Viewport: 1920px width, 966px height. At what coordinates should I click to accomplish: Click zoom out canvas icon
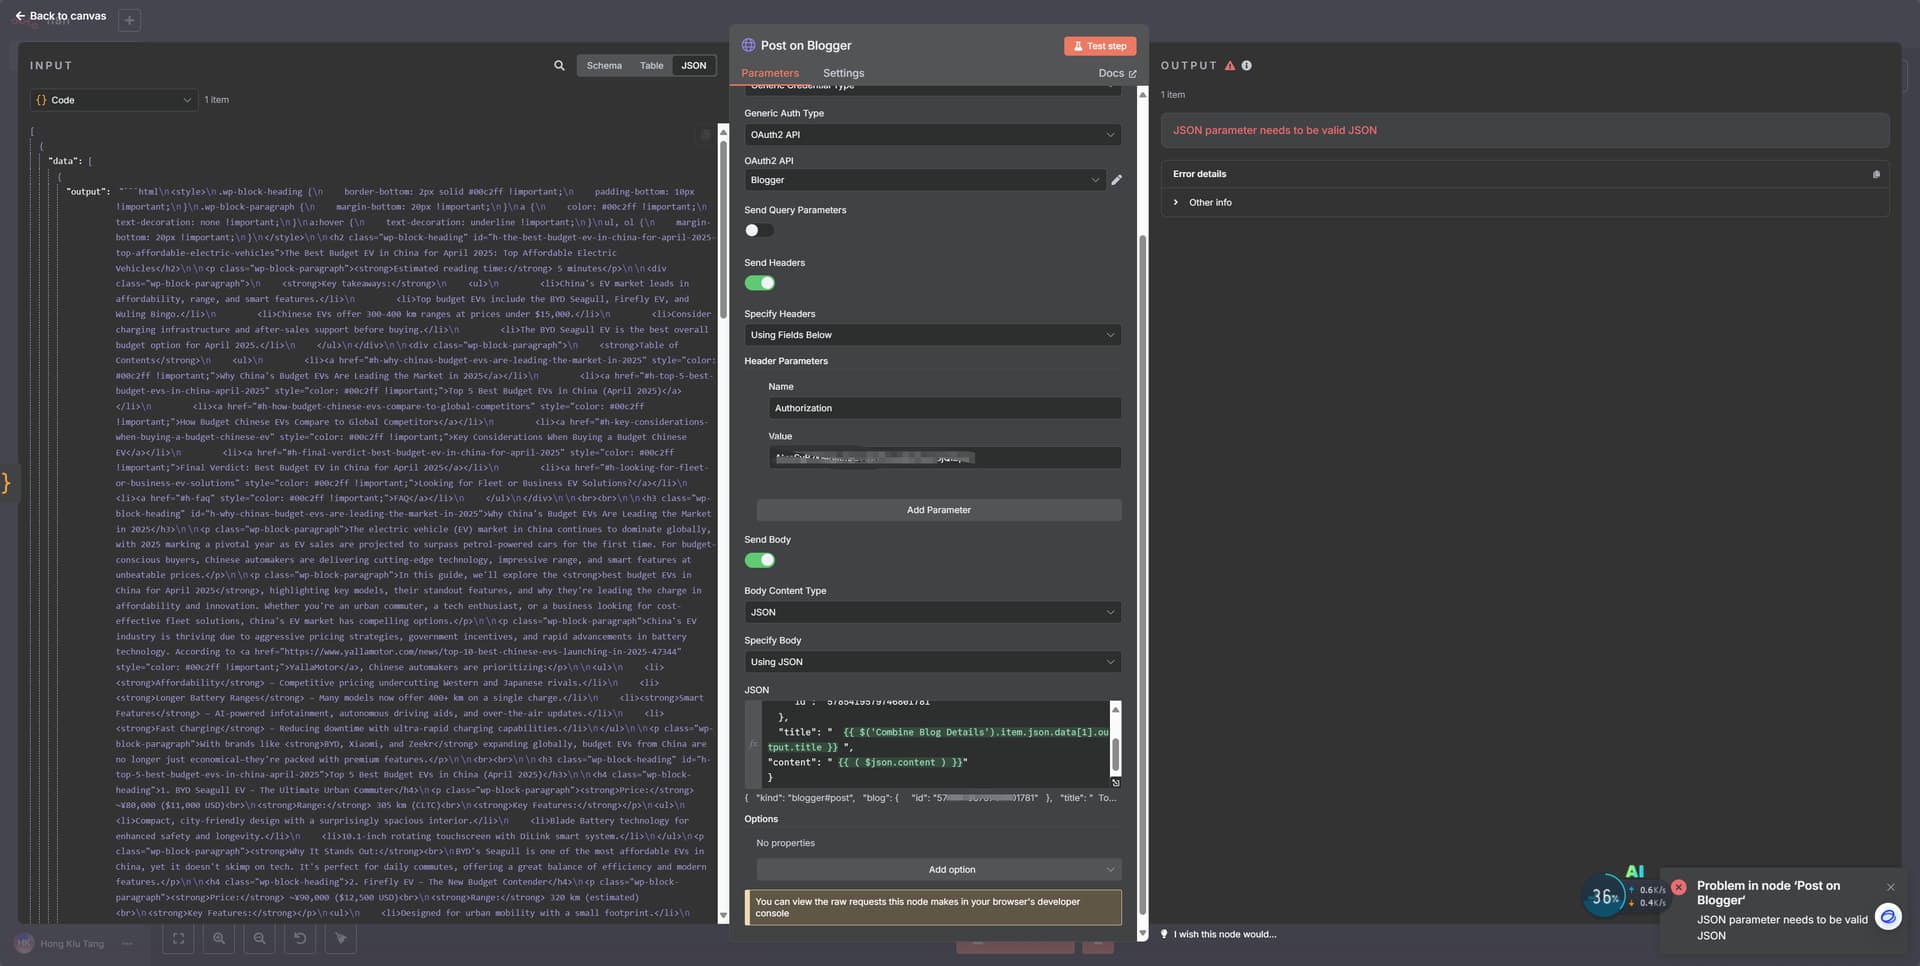[259, 939]
